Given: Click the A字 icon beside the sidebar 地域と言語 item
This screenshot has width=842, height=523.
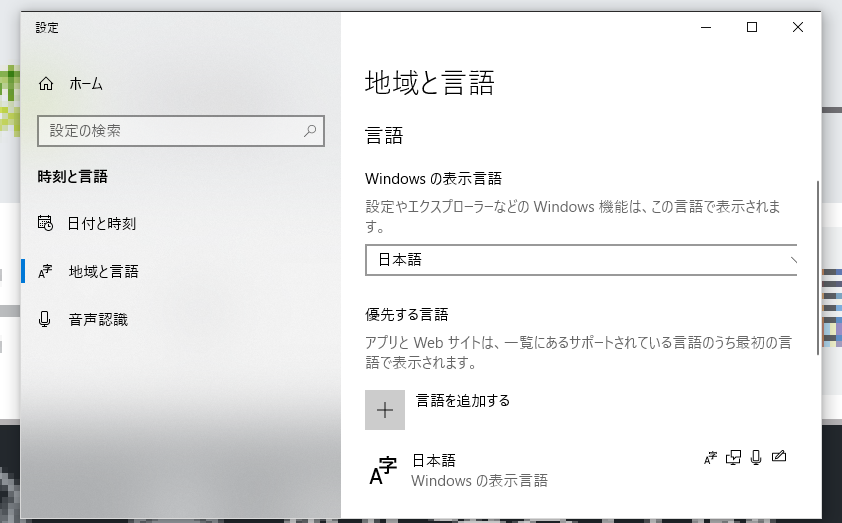Looking at the screenshot, I should 45,272.
